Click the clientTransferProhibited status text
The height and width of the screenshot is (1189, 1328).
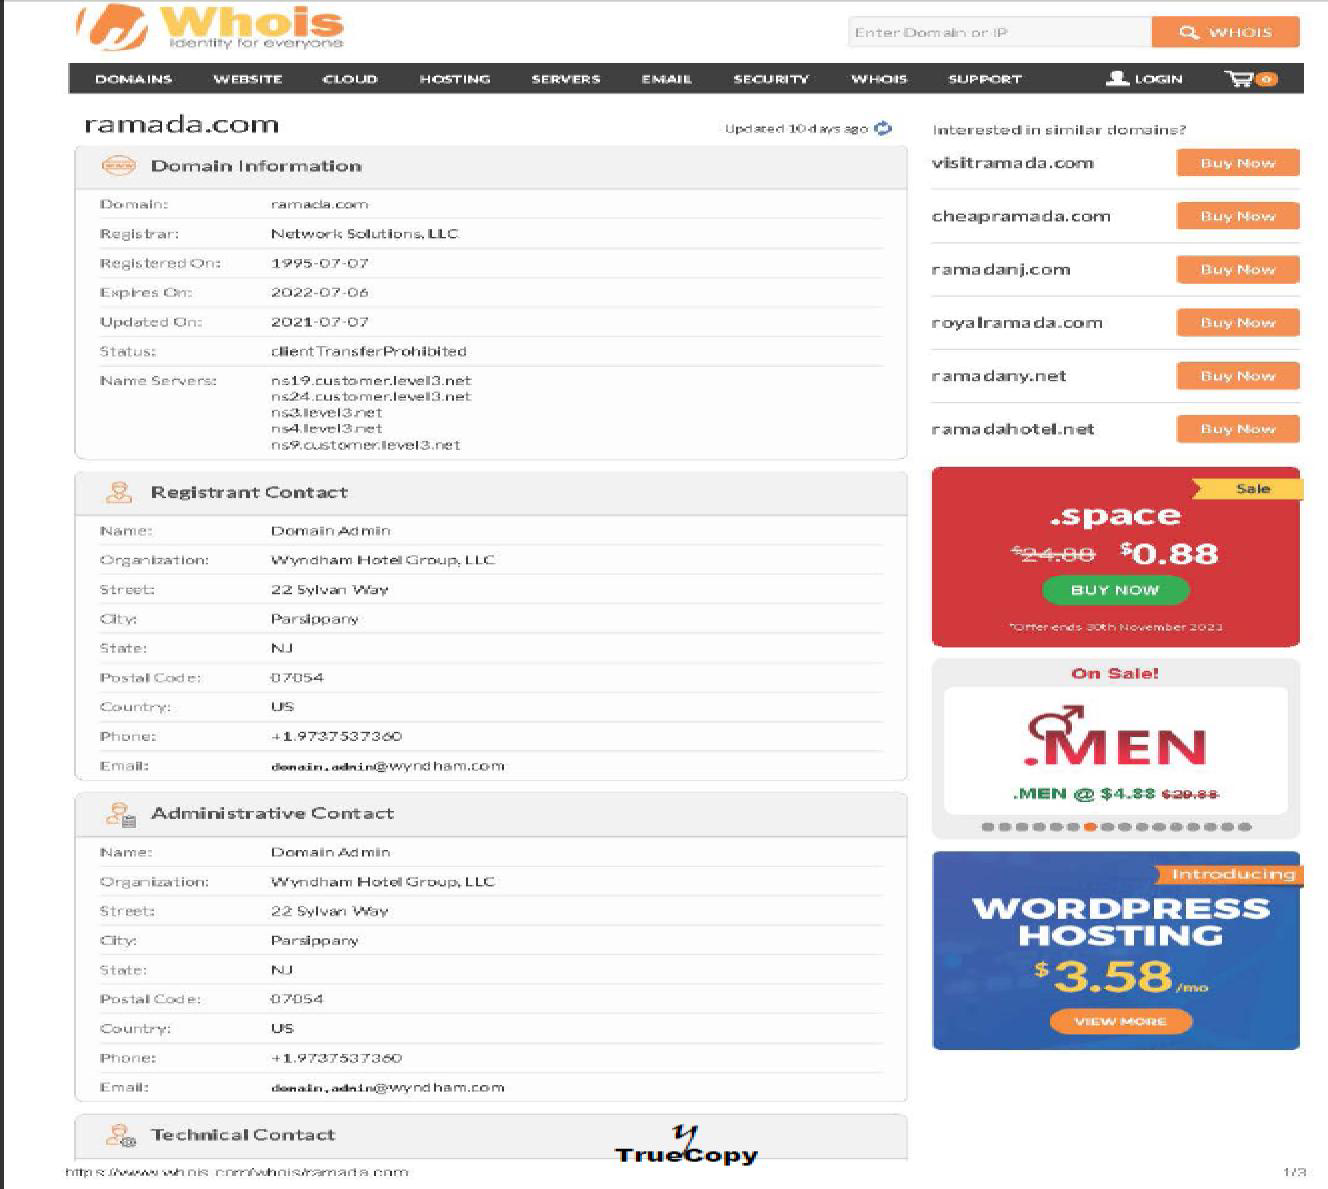click(368, 351)
